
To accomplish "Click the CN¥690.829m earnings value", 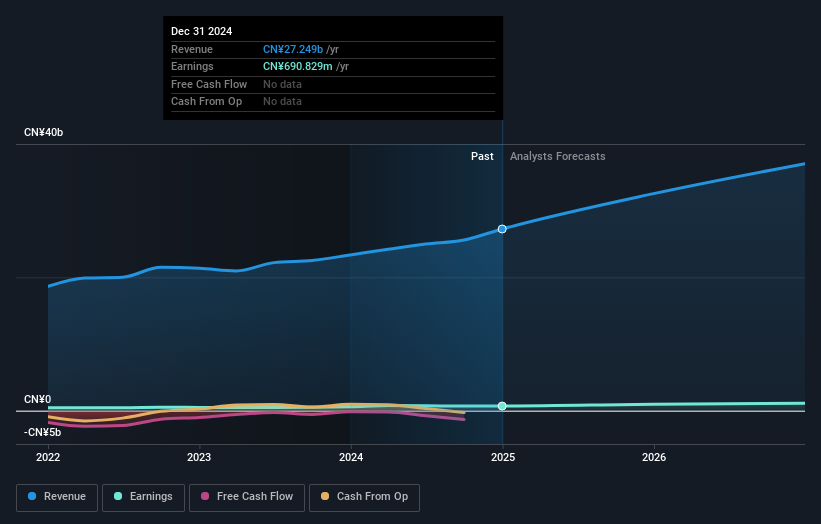I will click(297, 66).
